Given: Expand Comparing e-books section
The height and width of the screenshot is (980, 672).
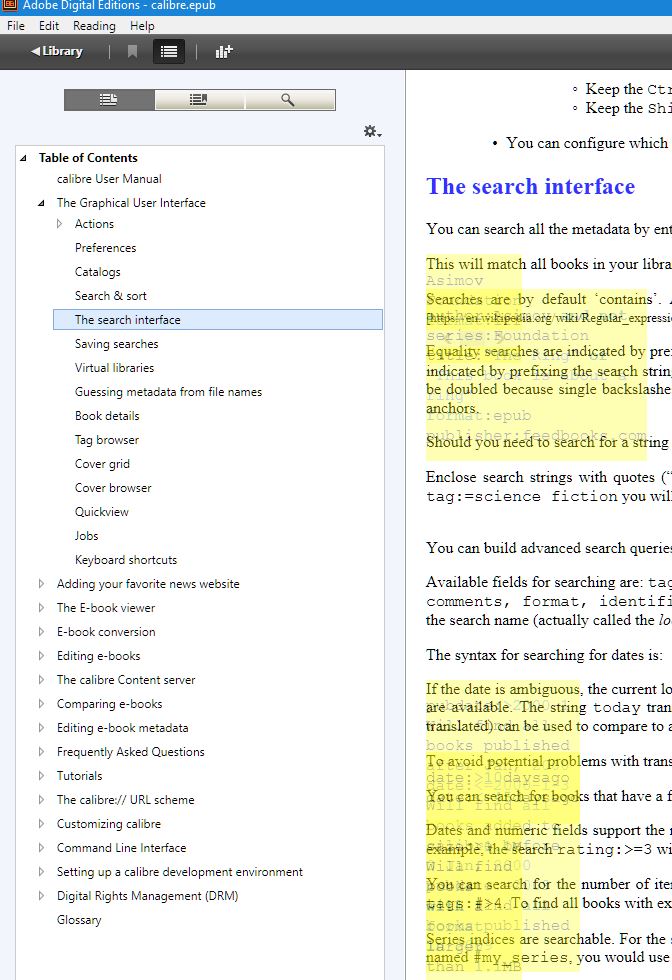Looking at the screenshot, I should (x=41, y=704).
